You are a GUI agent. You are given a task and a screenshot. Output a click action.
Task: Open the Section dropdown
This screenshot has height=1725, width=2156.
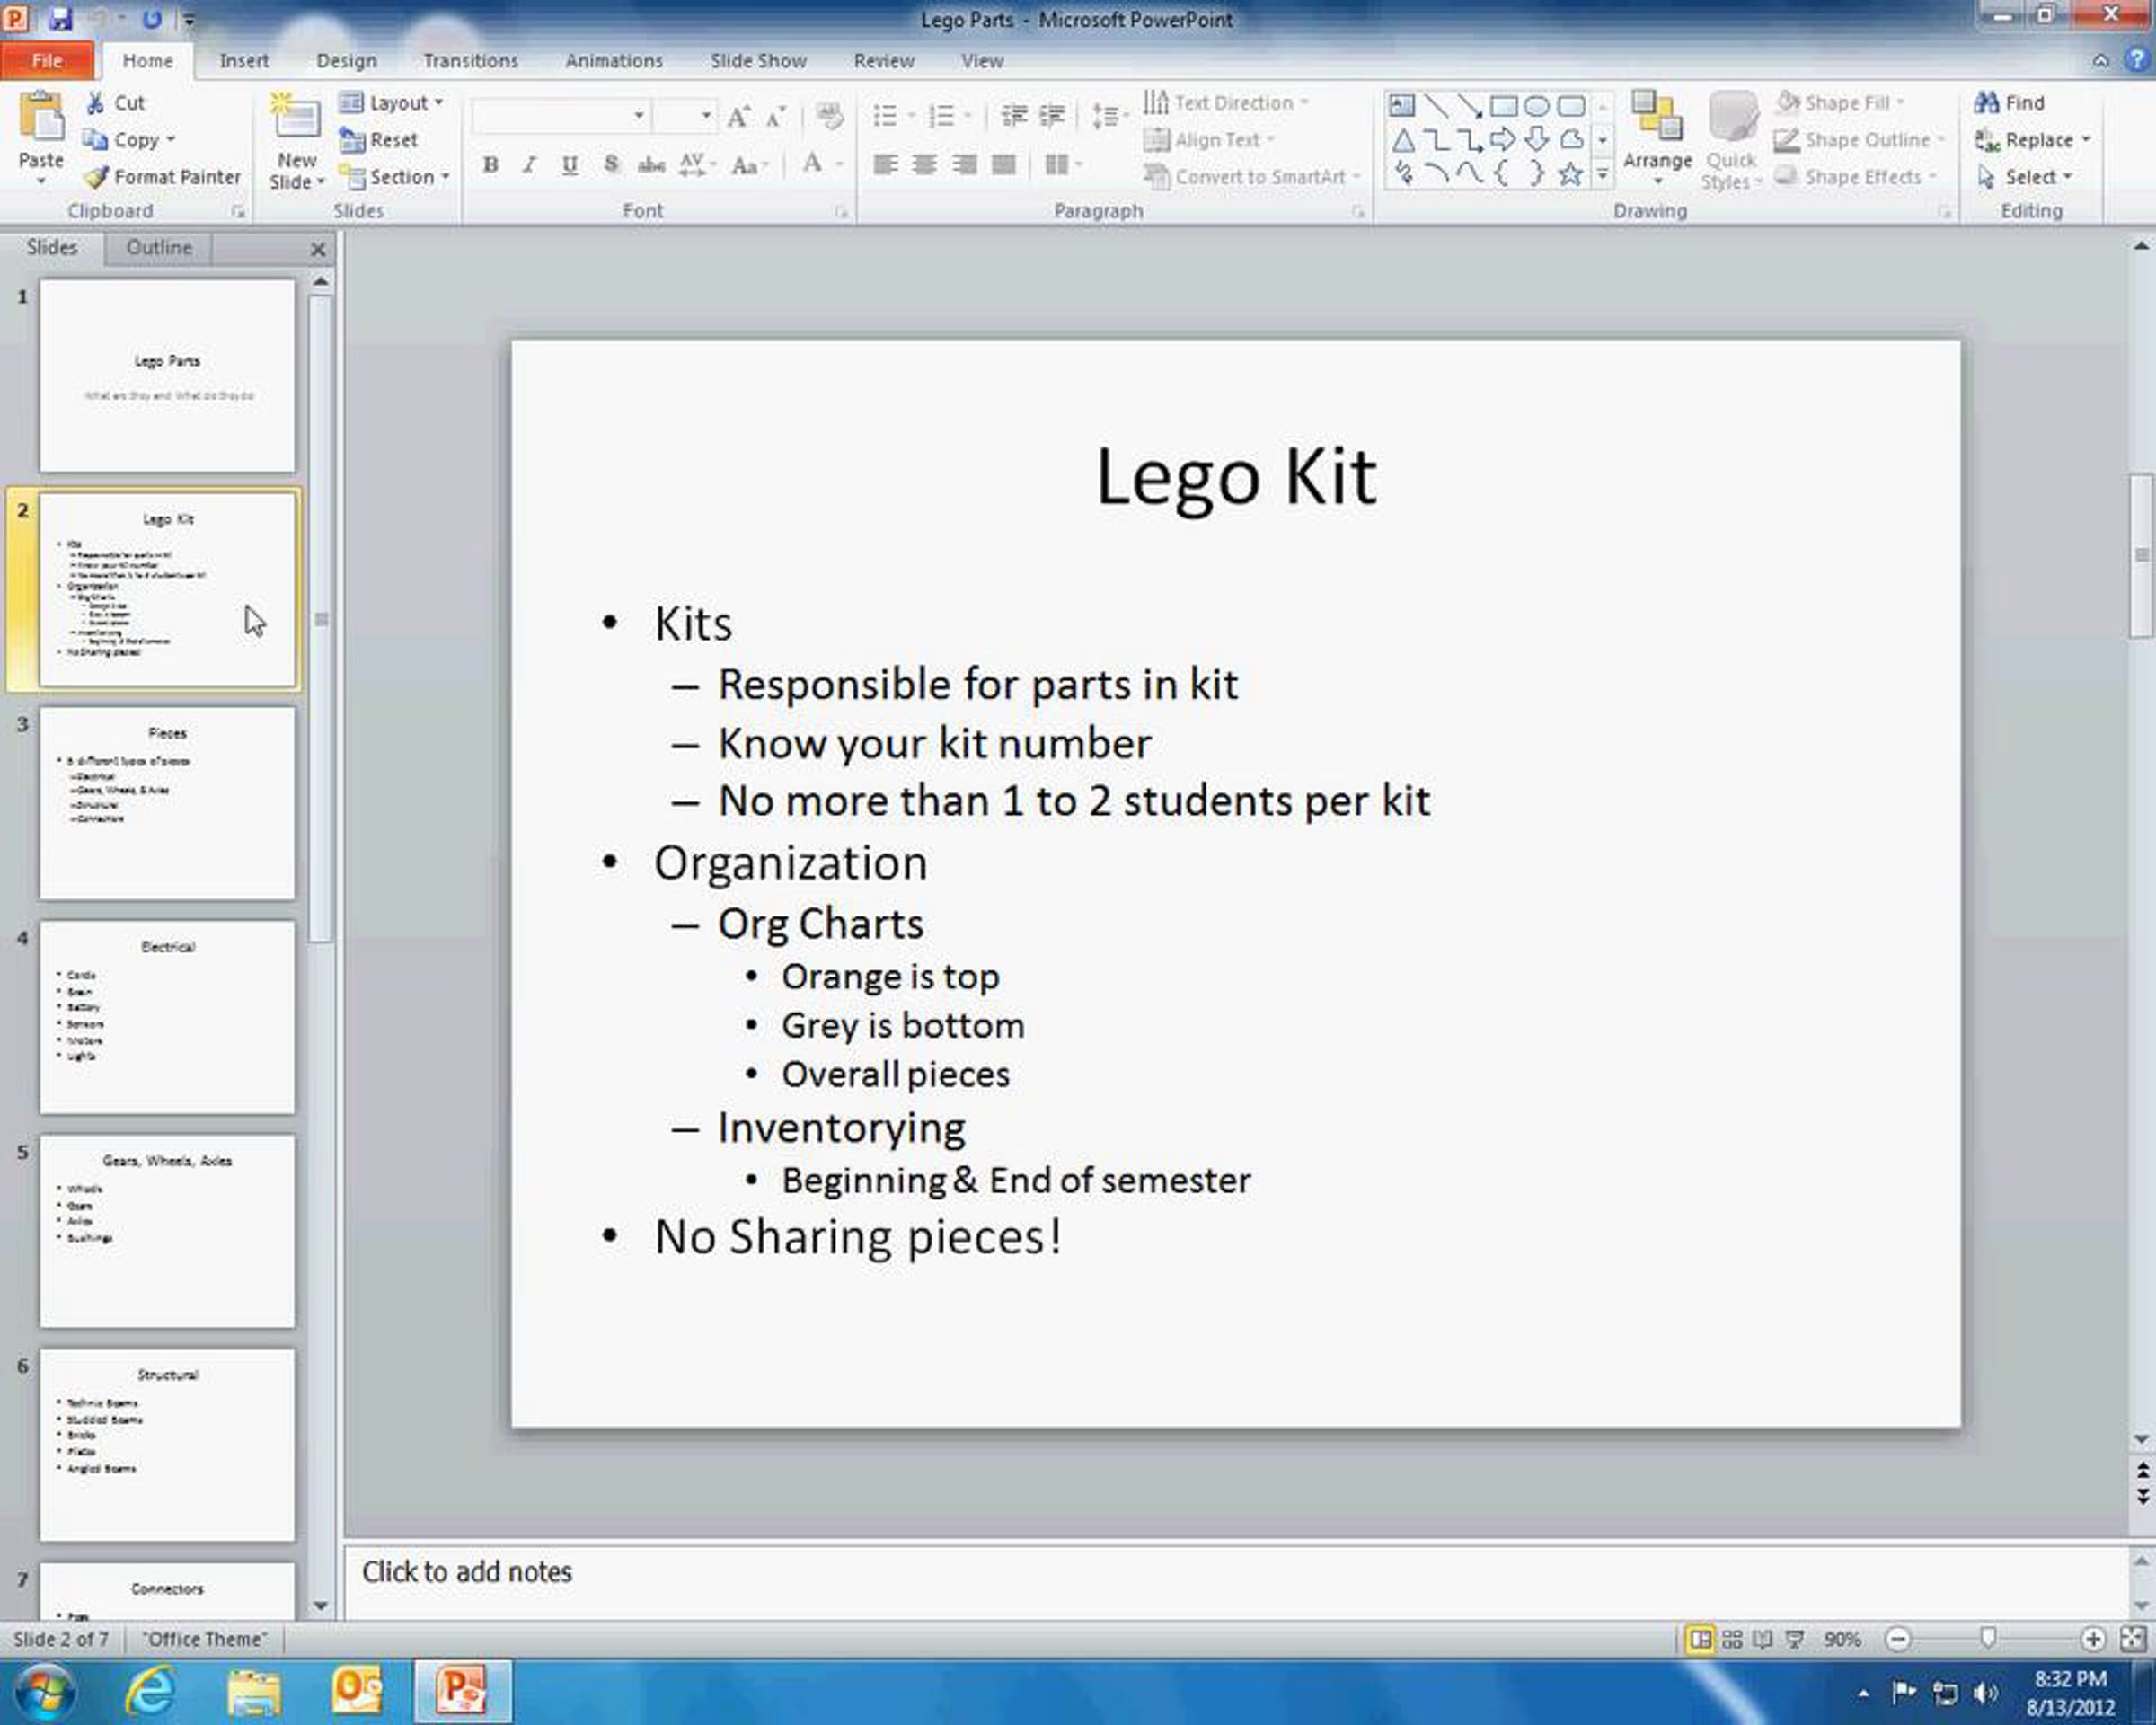coord(394,177)
